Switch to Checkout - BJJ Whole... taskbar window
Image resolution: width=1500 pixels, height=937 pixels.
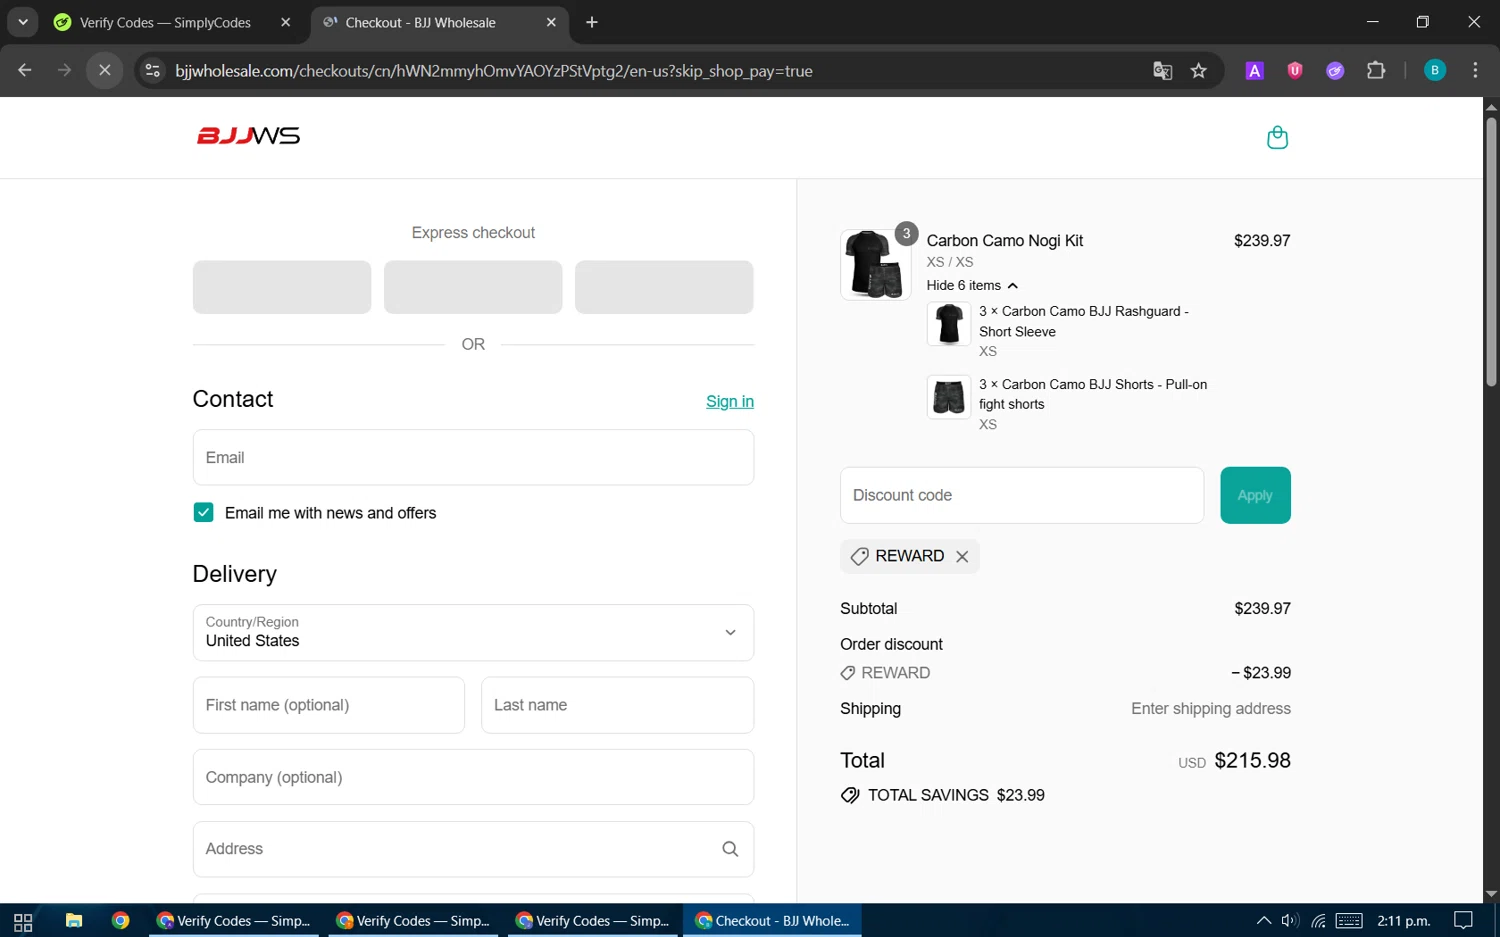tap(772, 921)
